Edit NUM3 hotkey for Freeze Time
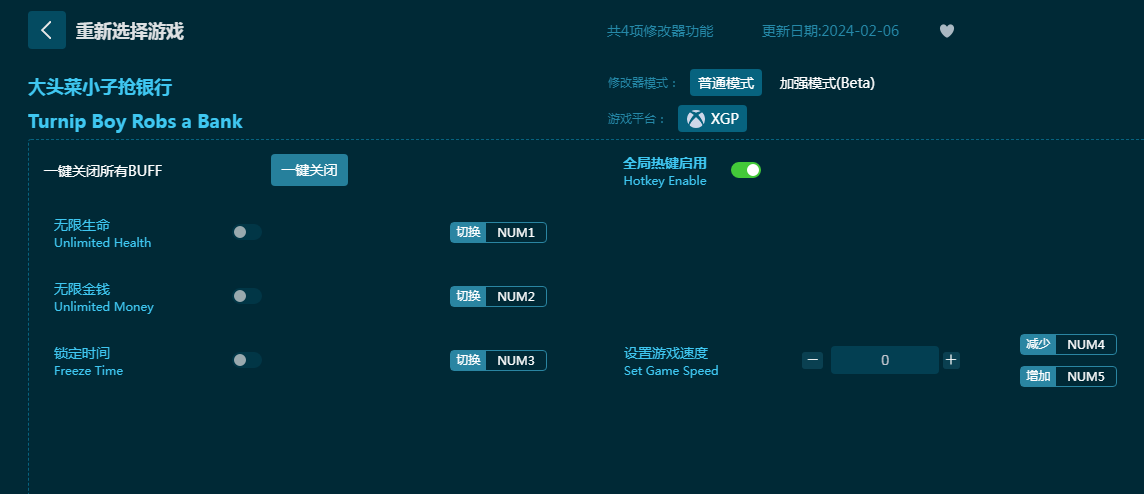Screen dimensions: 1144x494 [515, 361]
